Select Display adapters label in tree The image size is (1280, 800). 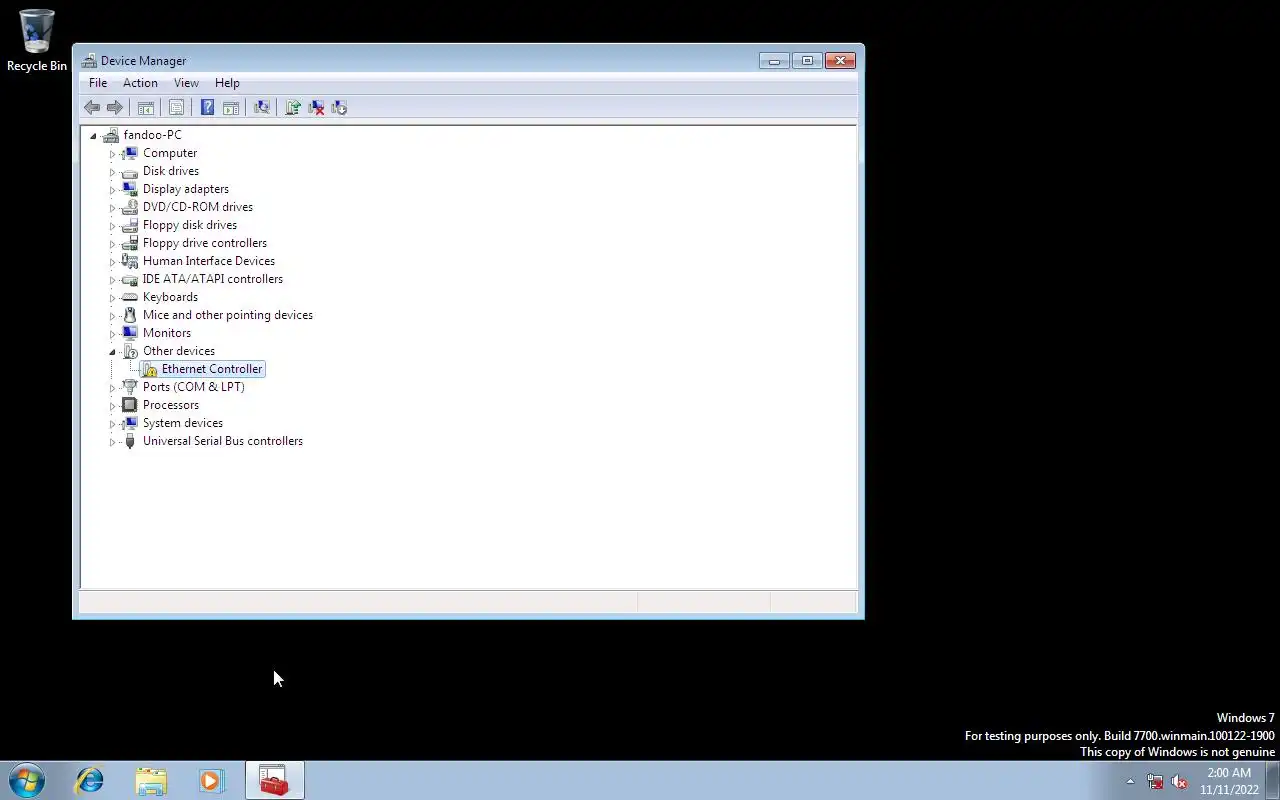(x=186, y=189)
